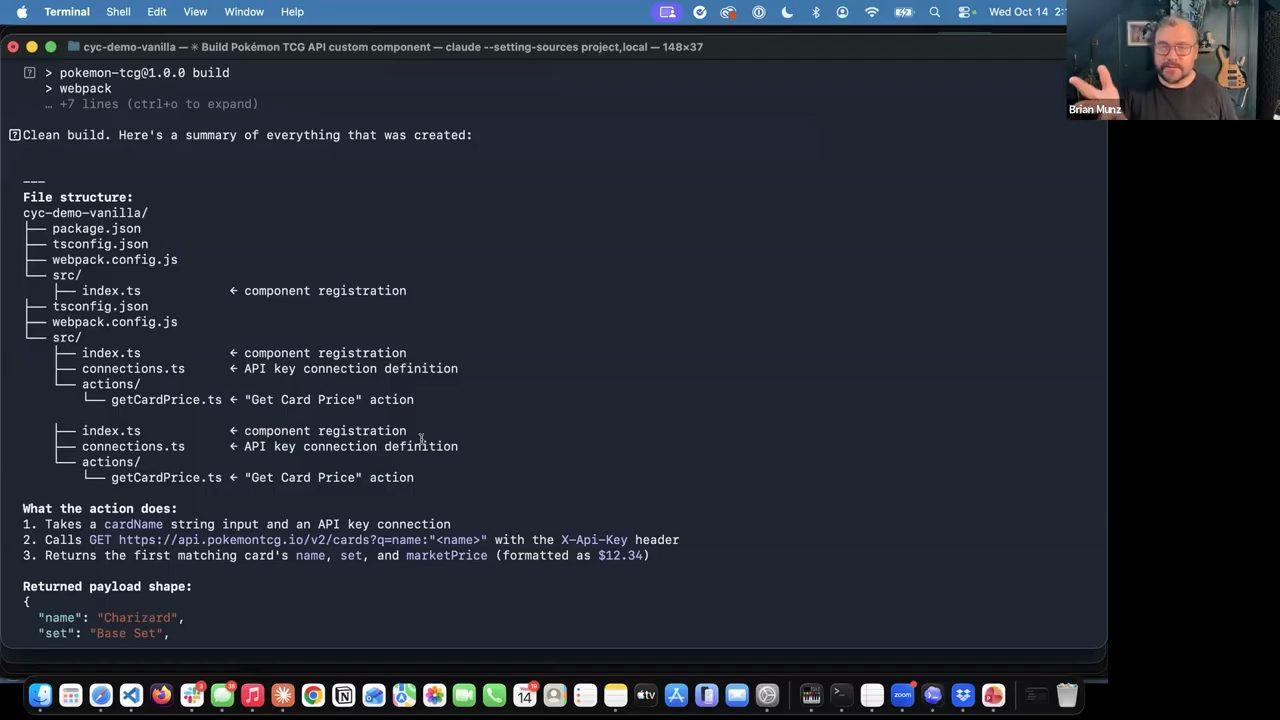Open the Window menu
Screen dimensions: 1280x720
(244, 12)
